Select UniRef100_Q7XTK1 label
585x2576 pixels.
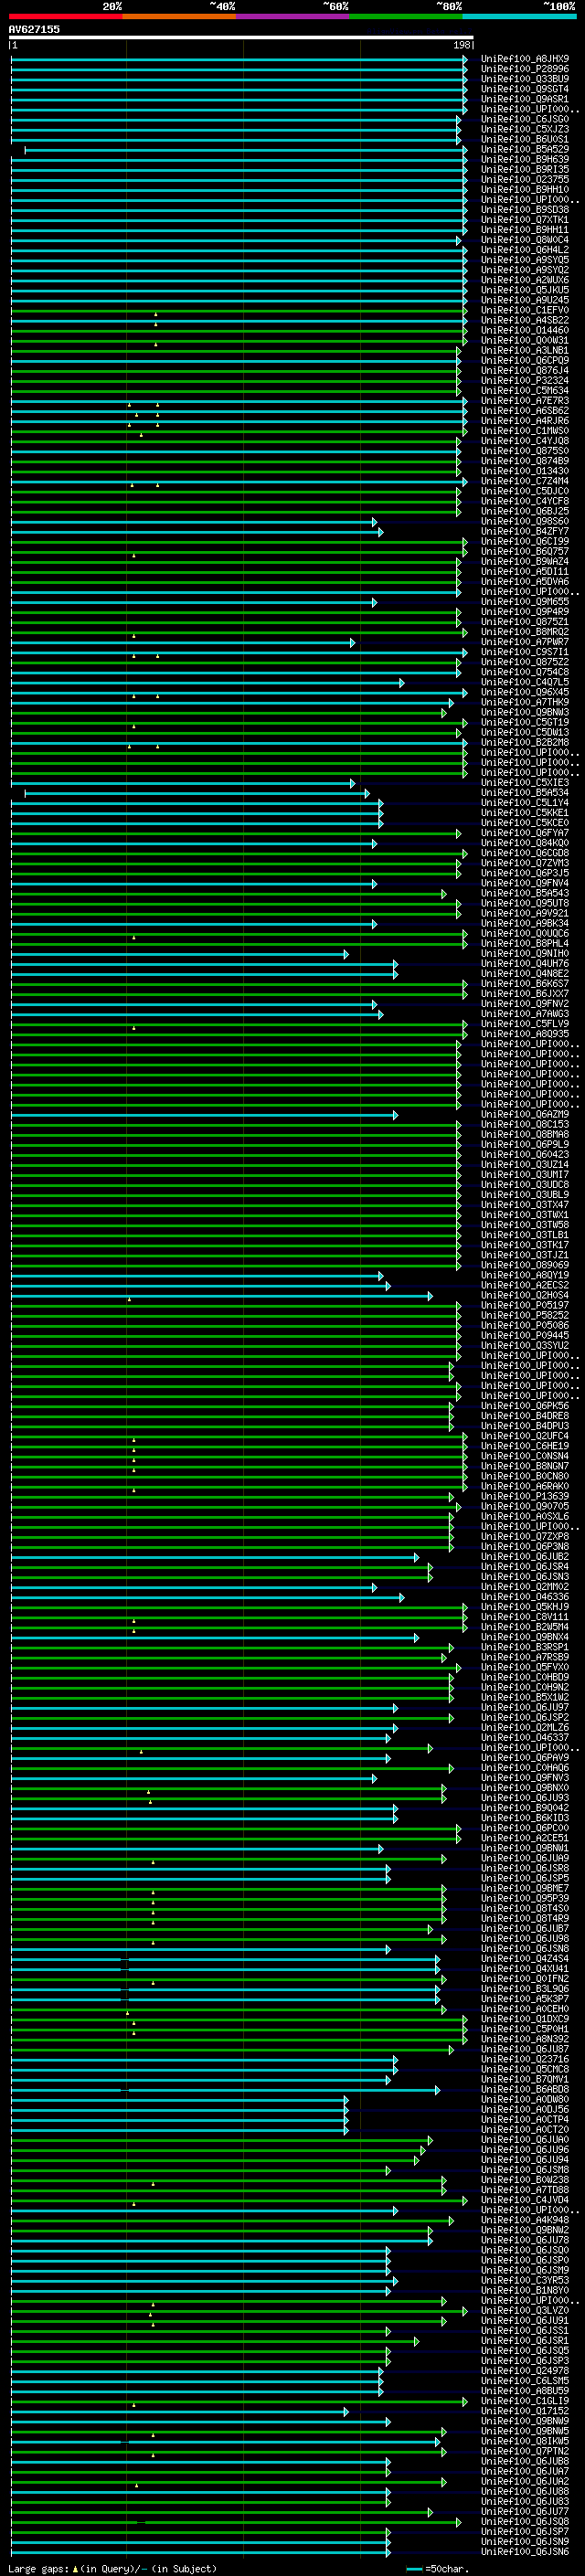click(524, 220)
